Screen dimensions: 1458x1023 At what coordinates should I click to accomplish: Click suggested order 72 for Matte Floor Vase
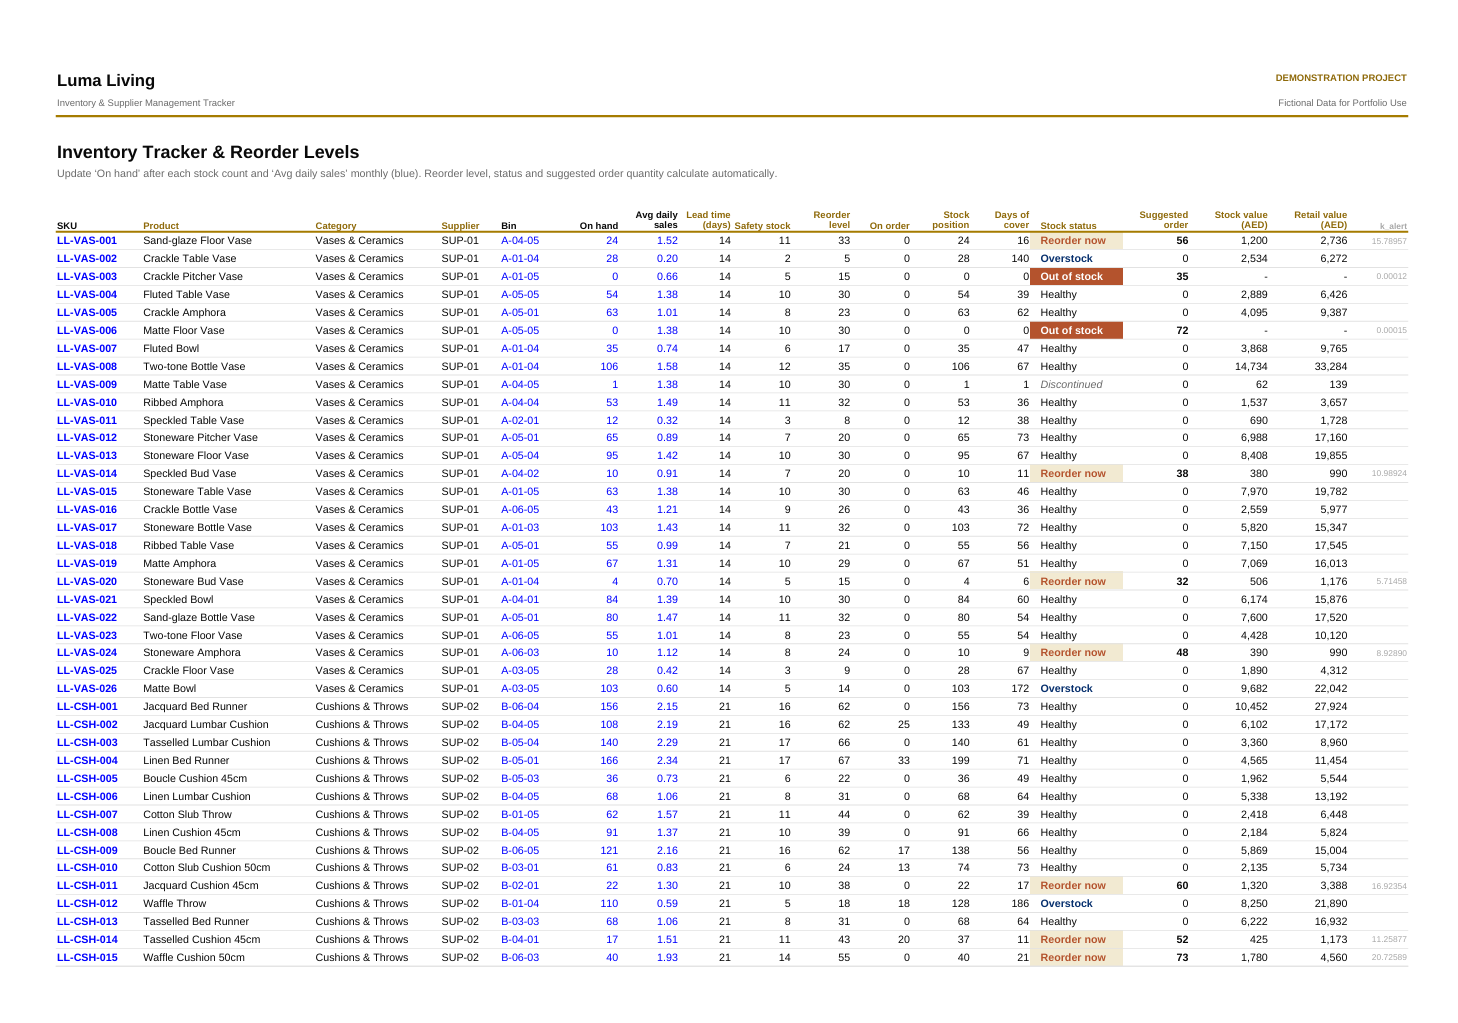[1182, 331]
